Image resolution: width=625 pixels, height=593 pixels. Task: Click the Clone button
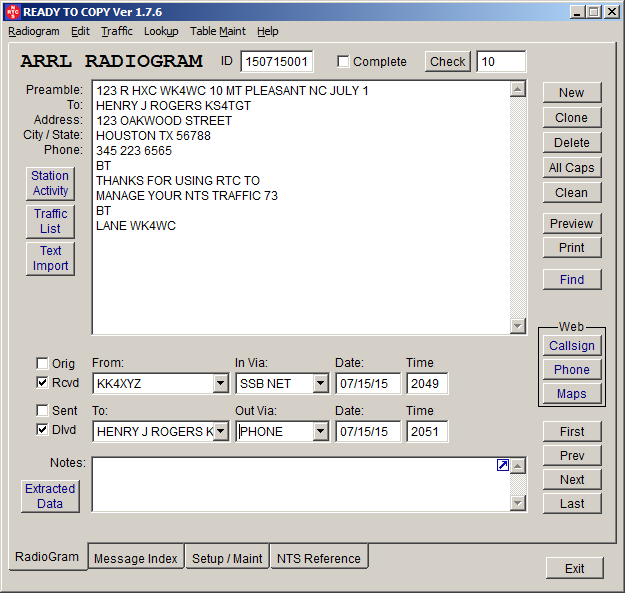point(572,118)
